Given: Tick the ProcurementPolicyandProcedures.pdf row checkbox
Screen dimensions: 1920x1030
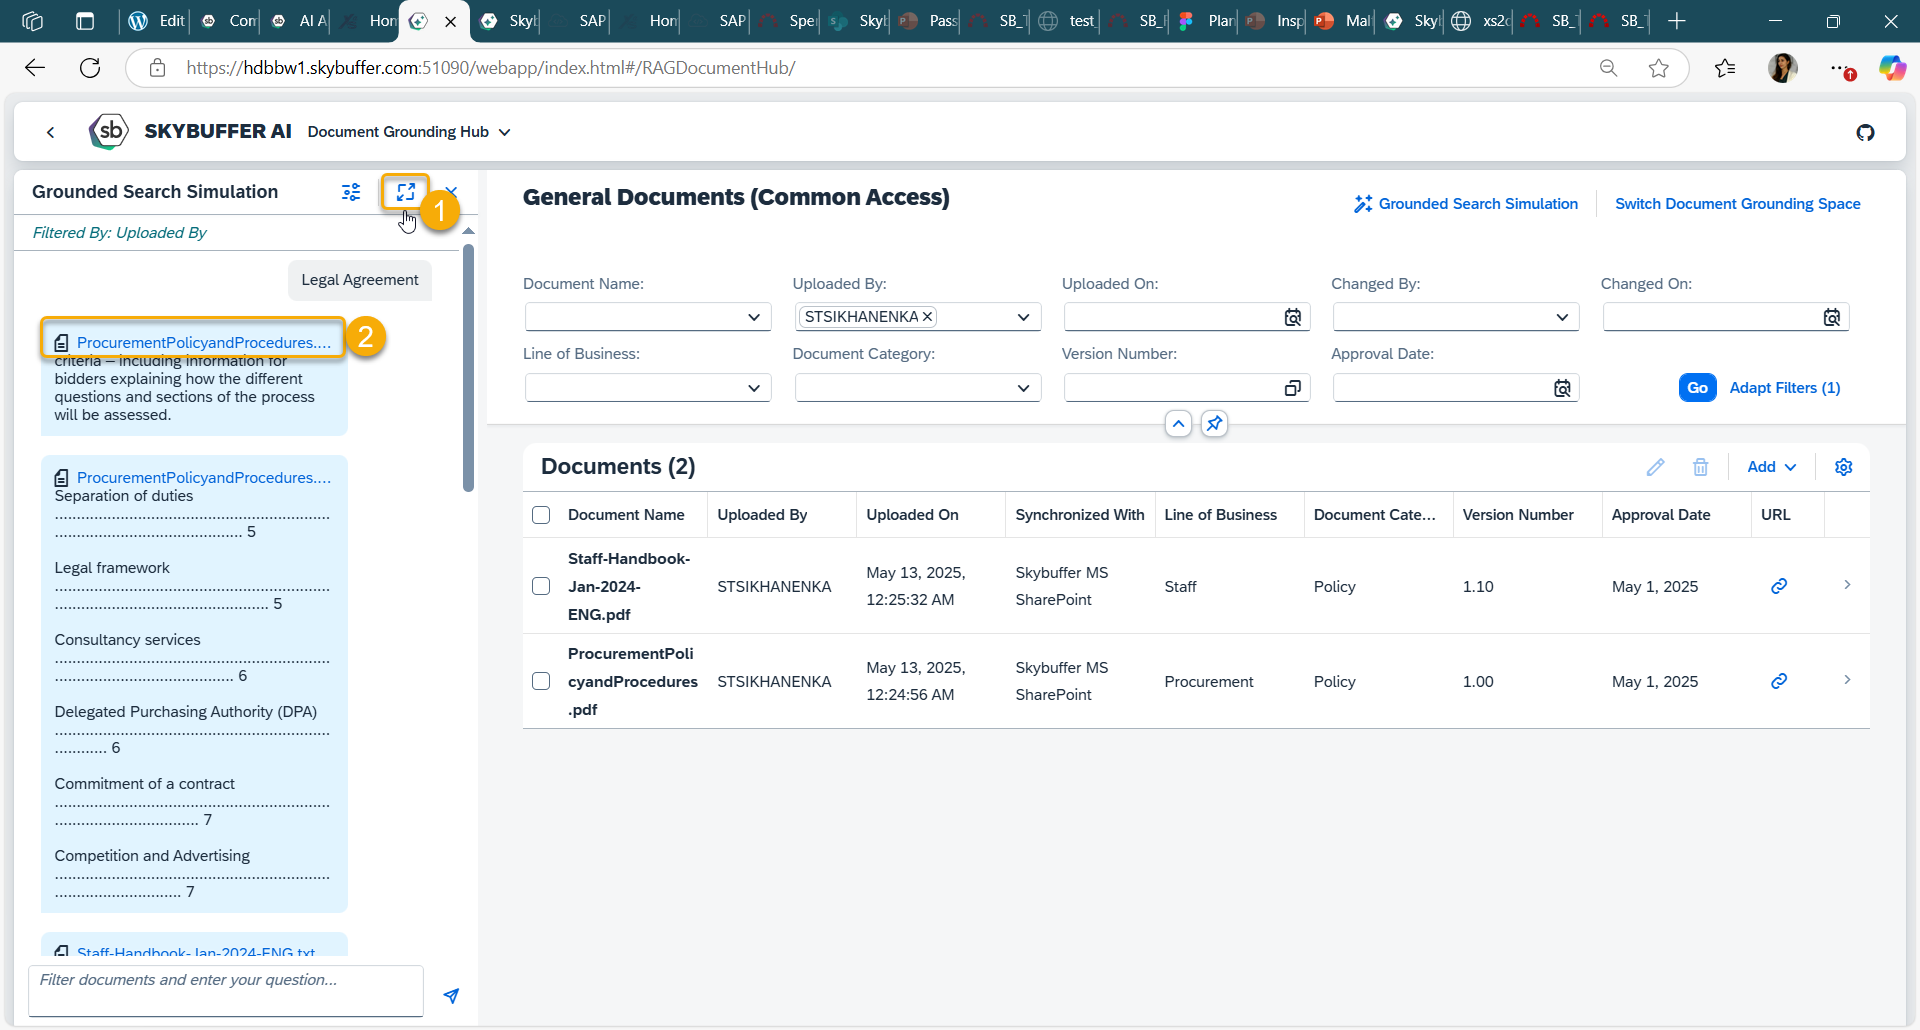Looking at the screenshot, I should pyautogui.click(x=541, y=681).
